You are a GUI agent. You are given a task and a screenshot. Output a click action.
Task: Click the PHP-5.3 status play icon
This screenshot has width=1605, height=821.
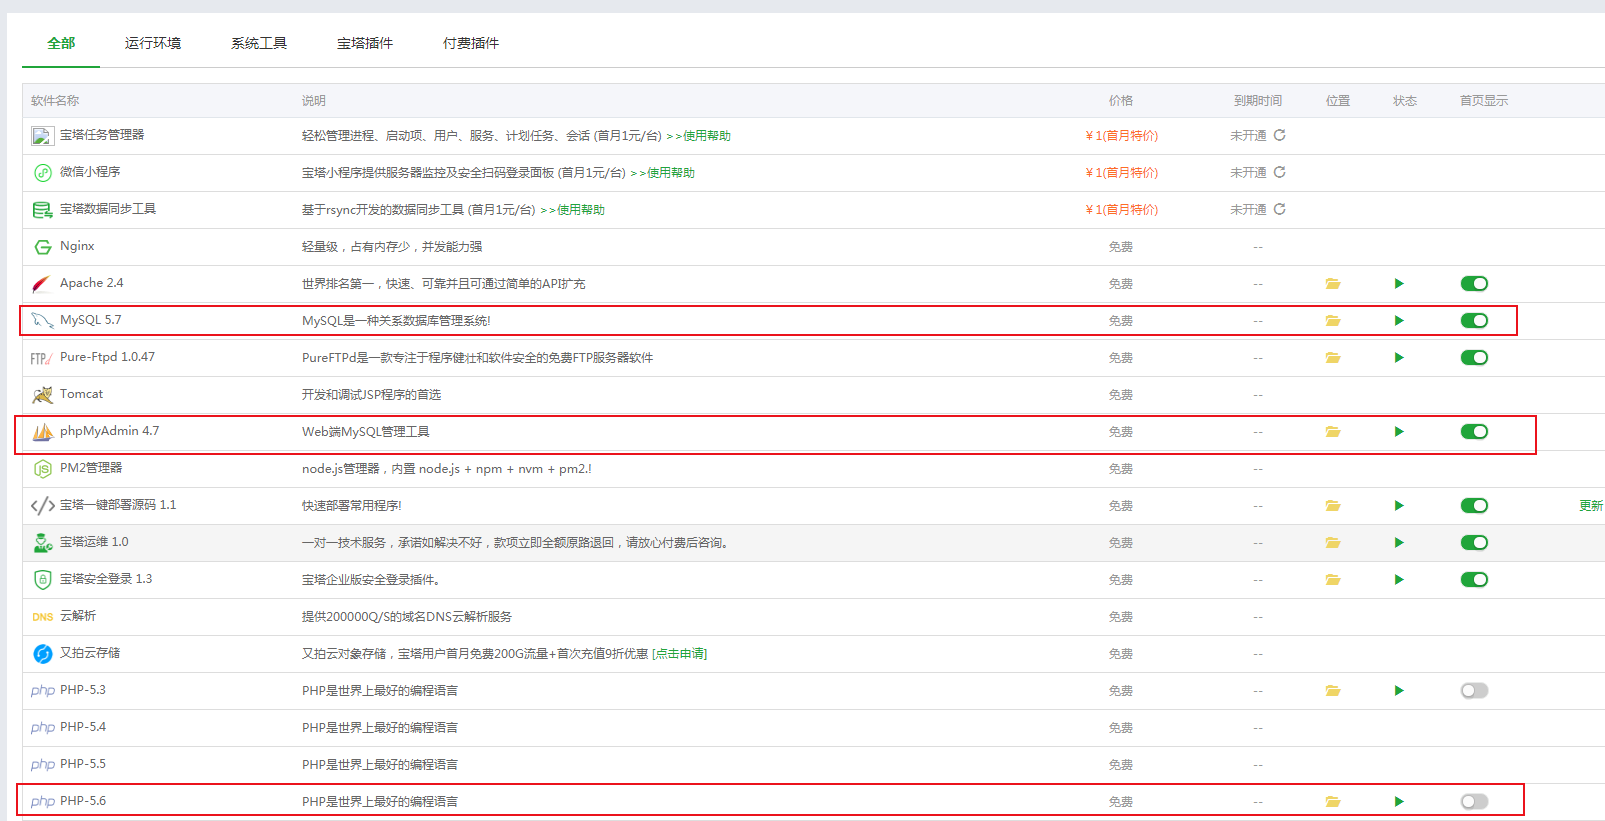click(x=1399, y=691)
